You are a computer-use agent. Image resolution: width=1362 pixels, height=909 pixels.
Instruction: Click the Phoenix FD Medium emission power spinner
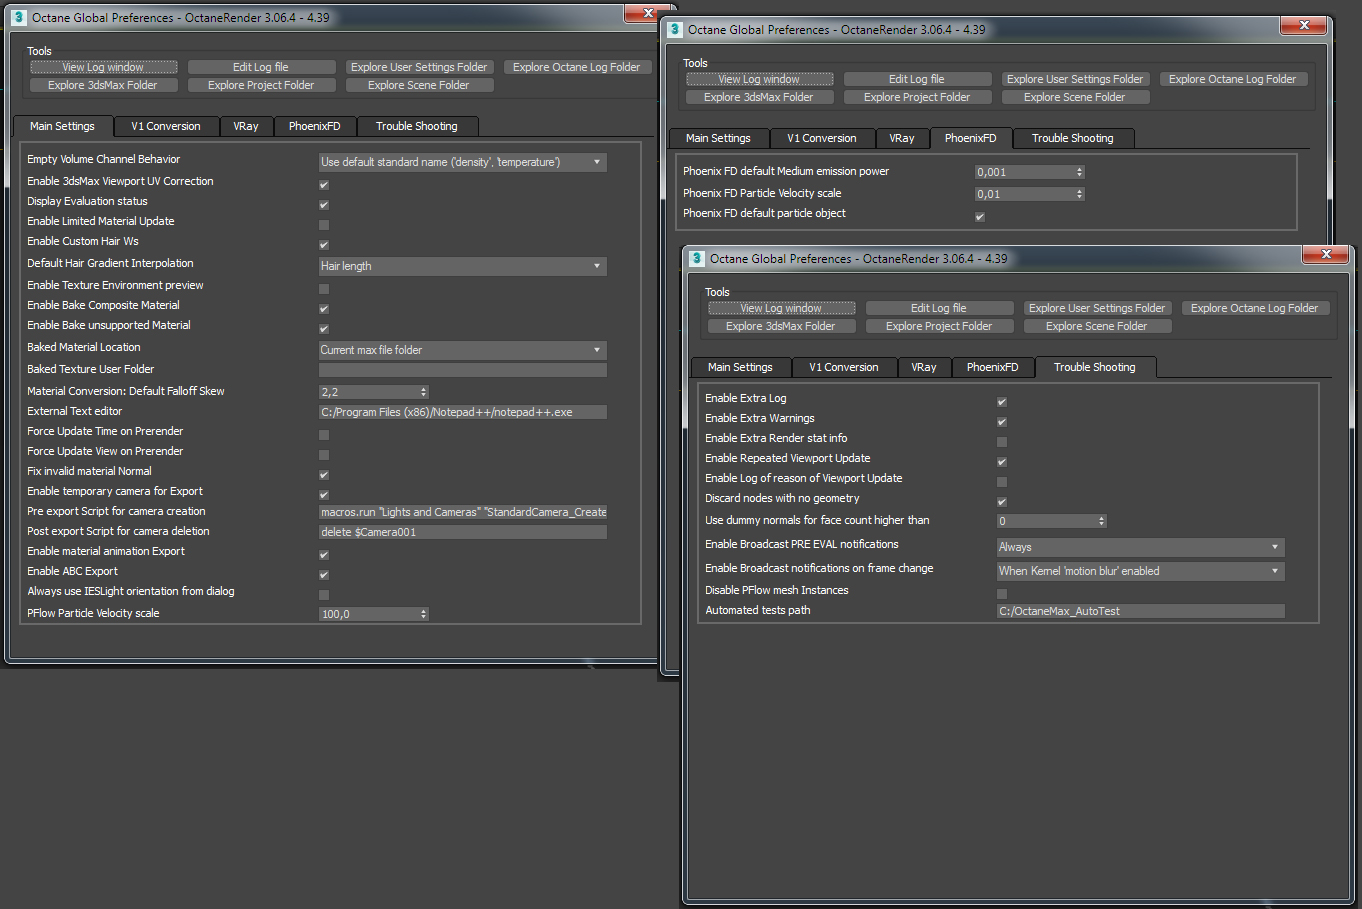click(1080, 172)
